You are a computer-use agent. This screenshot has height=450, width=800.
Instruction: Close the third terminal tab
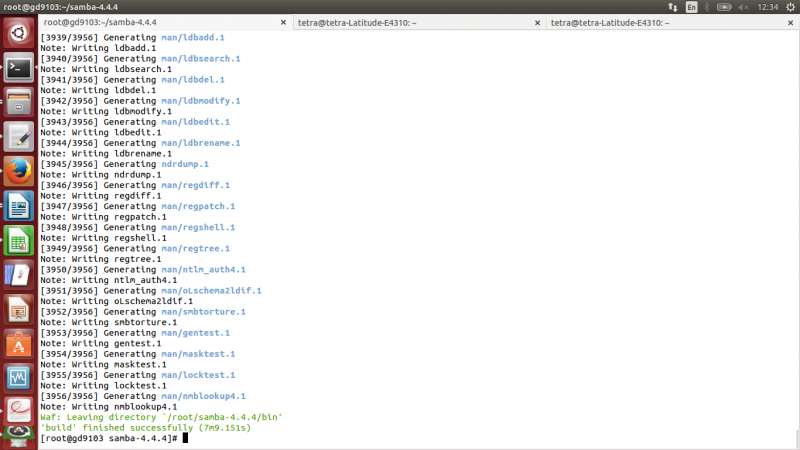790,22
